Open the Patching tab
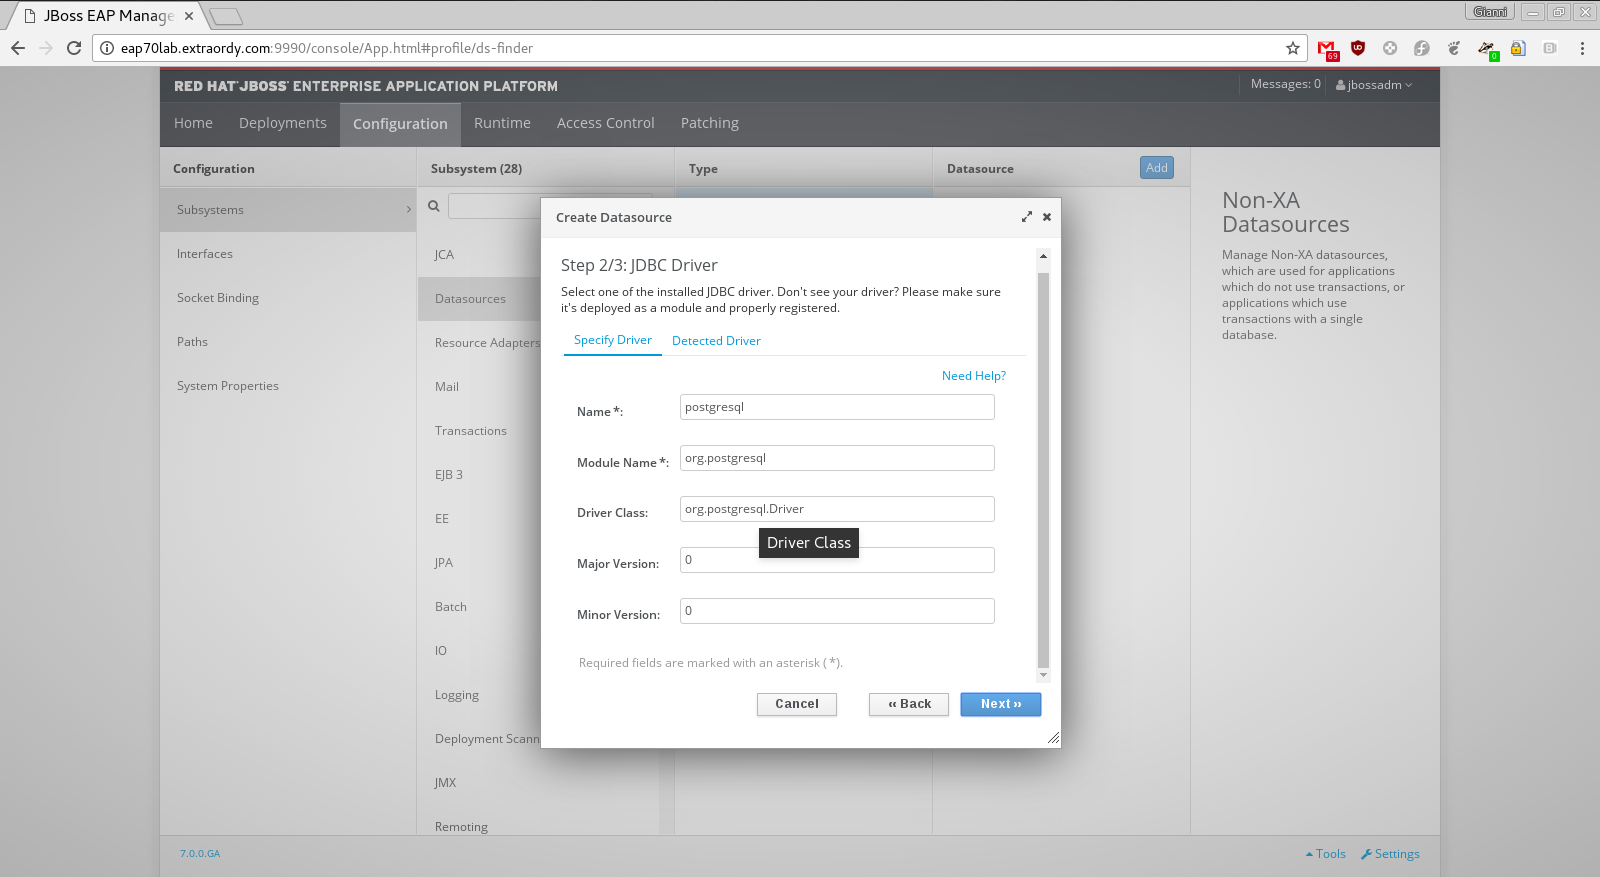This screenshot has width=1600, height=877. point(710,123)
